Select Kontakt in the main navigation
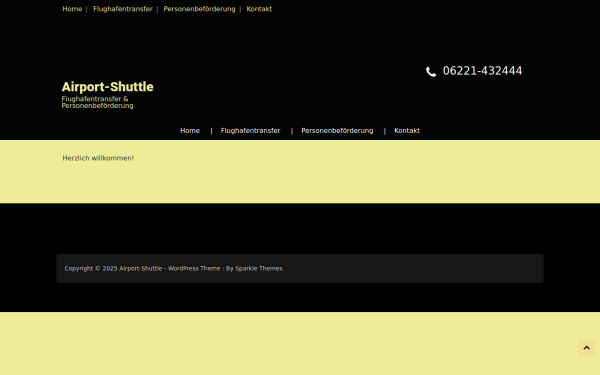The width and height of the screenshot is (600, 375). pos(407,130)
